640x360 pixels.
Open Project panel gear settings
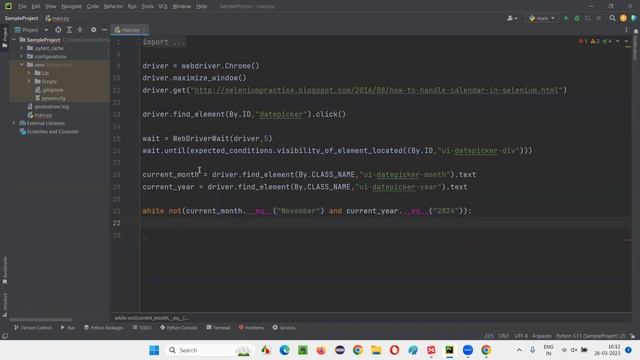click(93, 30)
